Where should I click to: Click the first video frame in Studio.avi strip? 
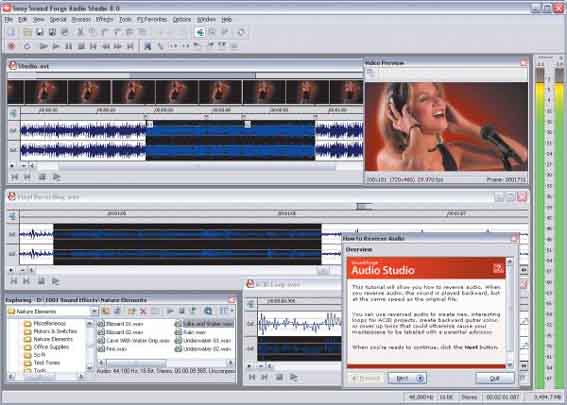tap(16, 92)
